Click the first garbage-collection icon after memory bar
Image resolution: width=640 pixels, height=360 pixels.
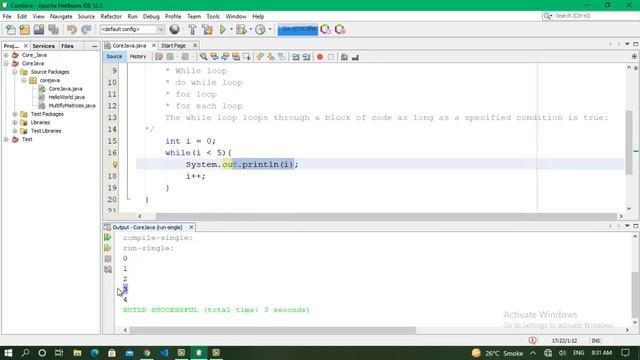325,29
